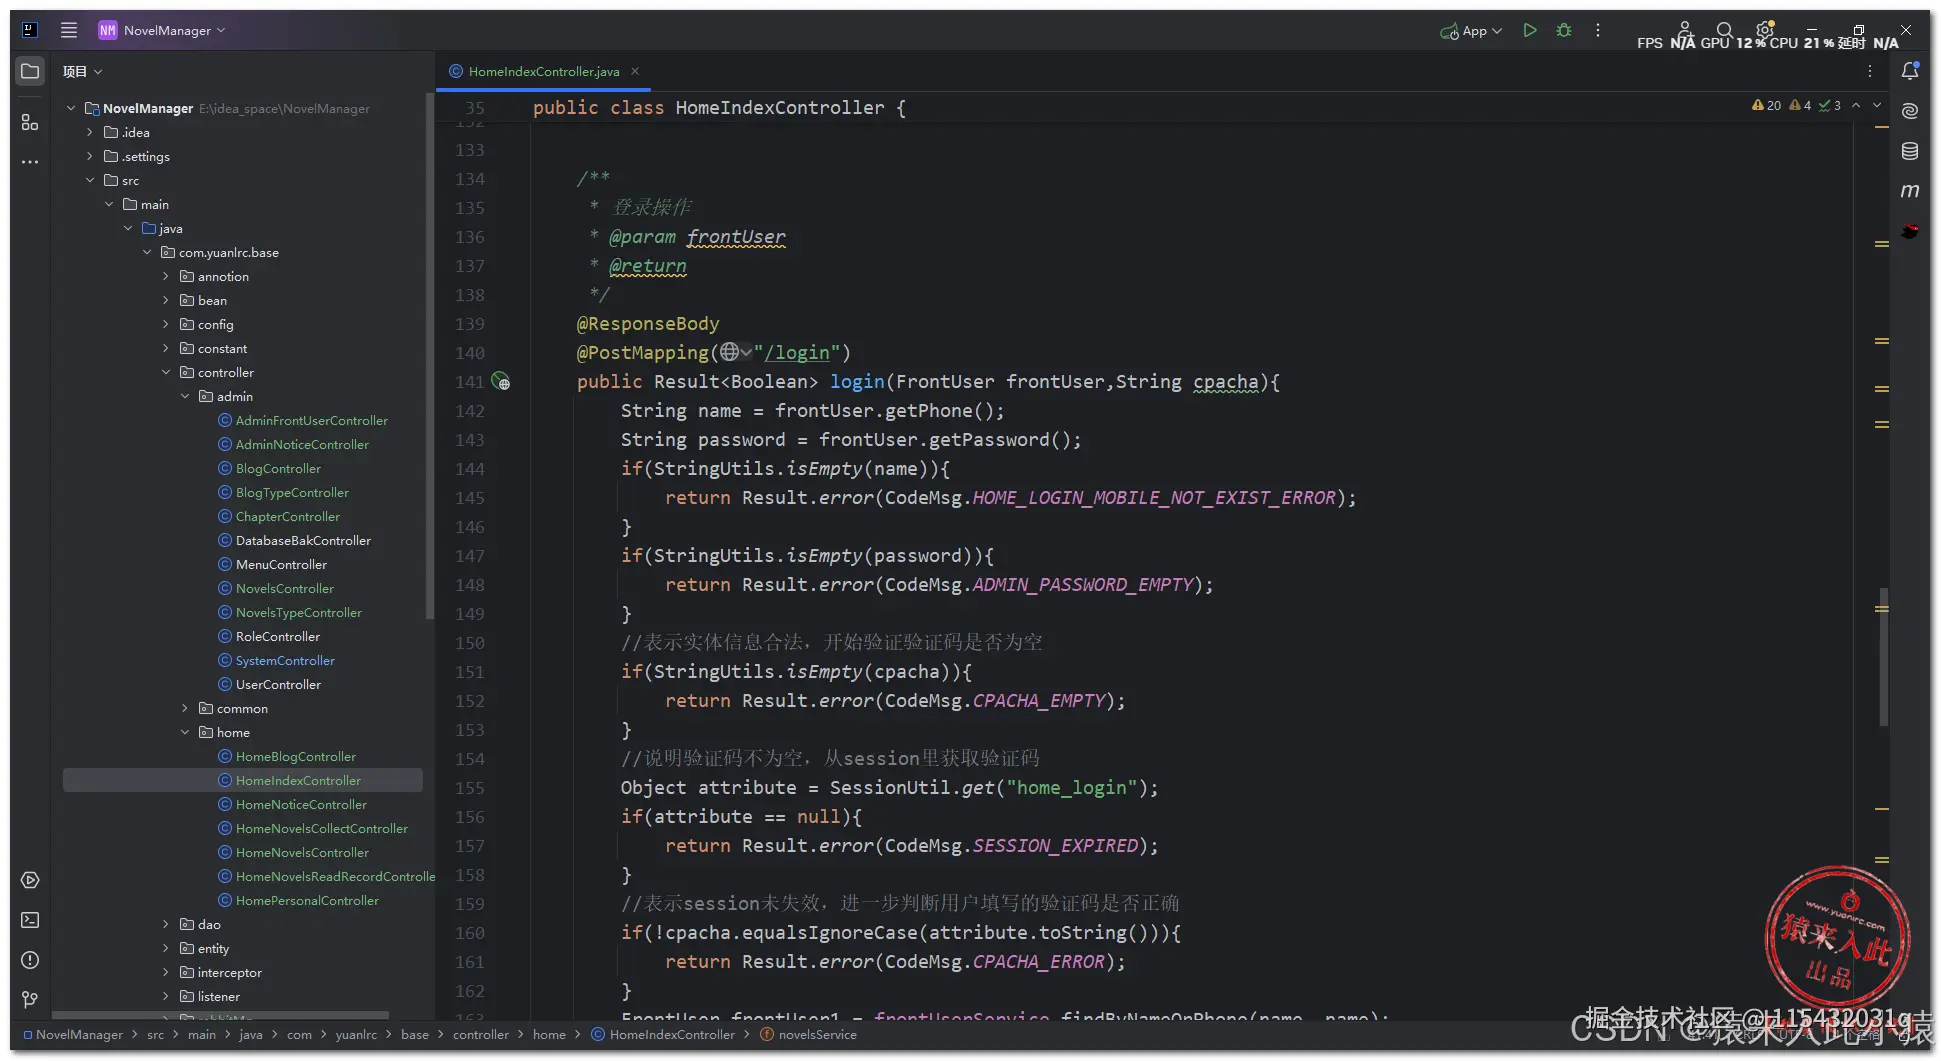The image size is (1941, 1061).
Task: Start debugging the App configuration
Action: (1564, 30)
